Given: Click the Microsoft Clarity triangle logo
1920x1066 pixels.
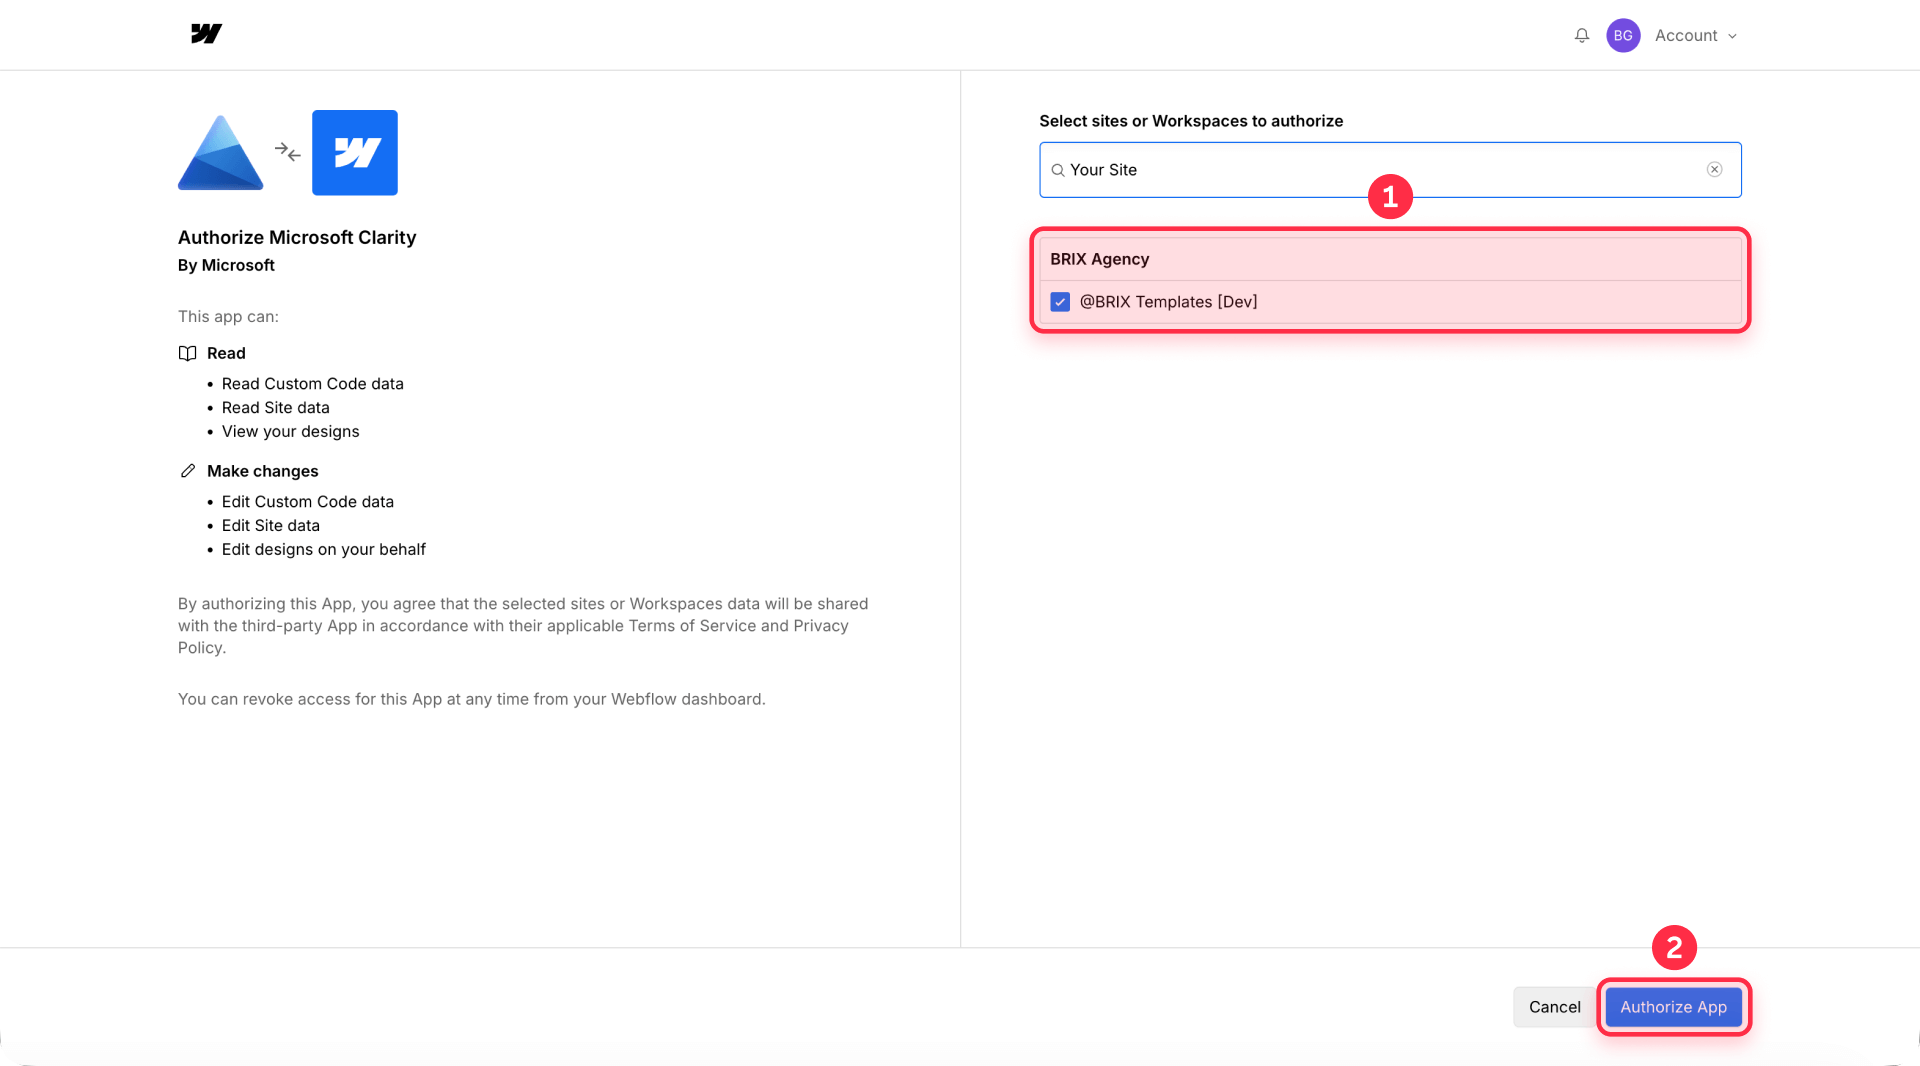Looking at the screenshot, I should click(x=220, y=152).
